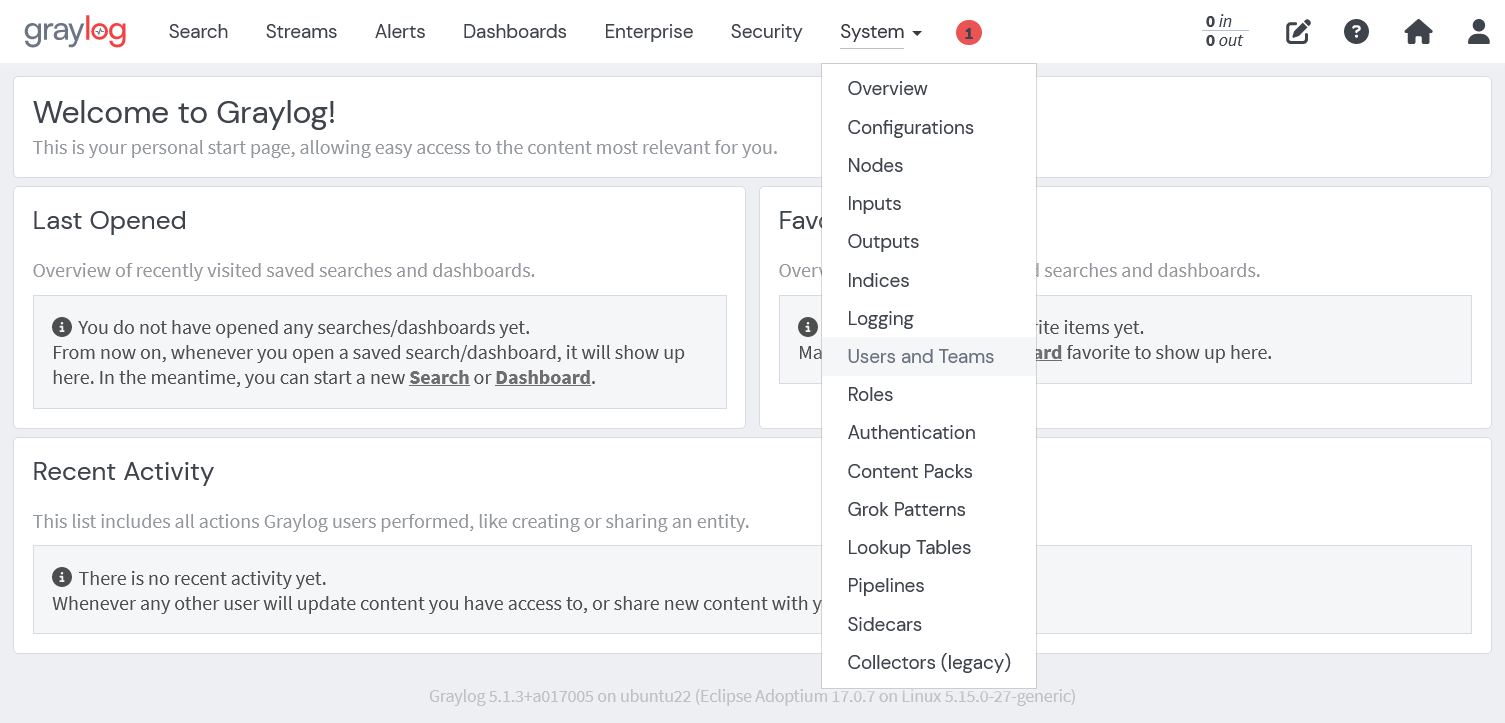Open the Security section
This screenshot has height=723, width=1505.
pyautogui.click(x=766, y=32)
